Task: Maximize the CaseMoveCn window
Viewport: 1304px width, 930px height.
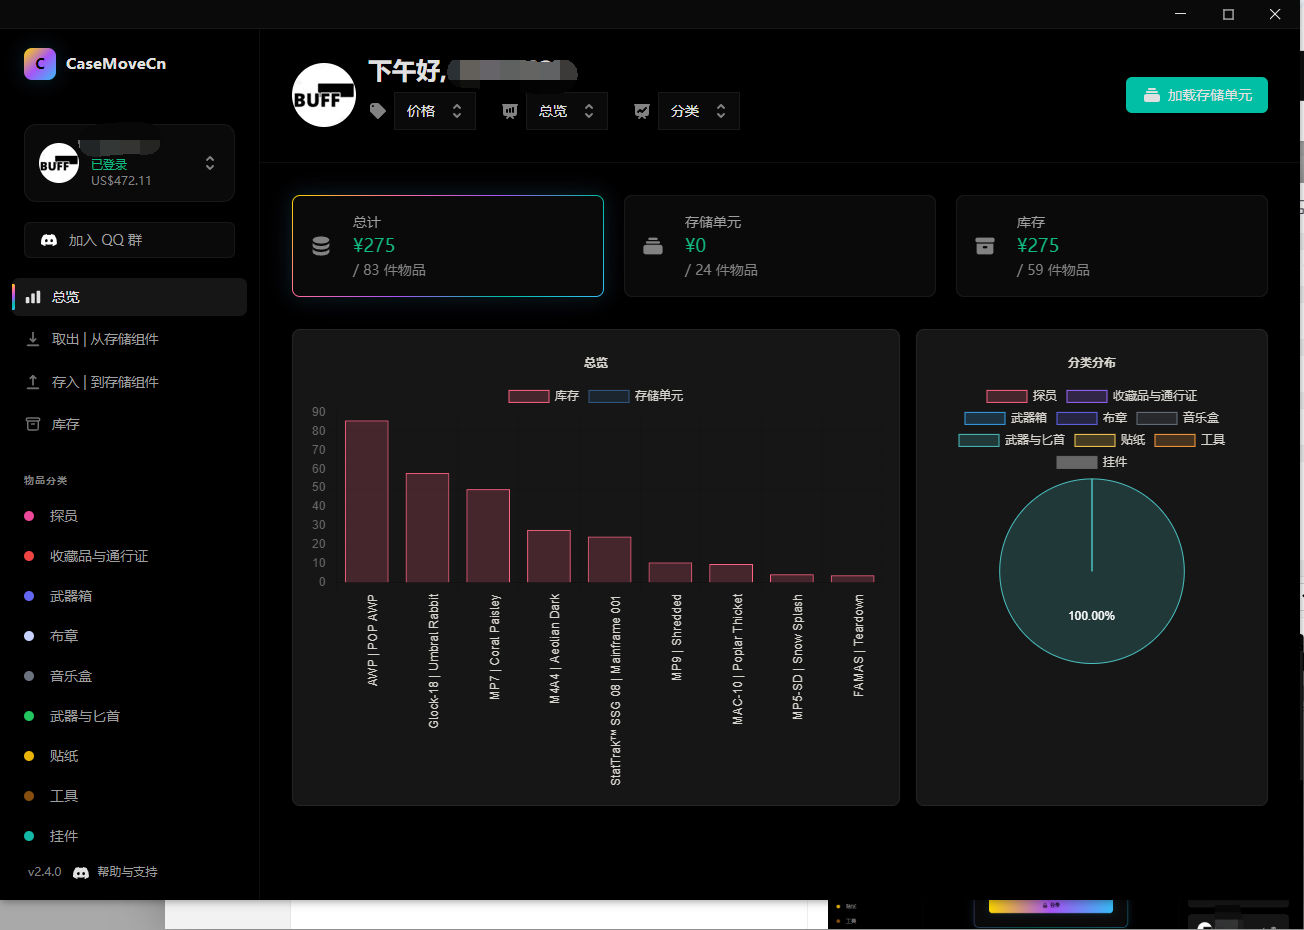Action: coord(1228,14)
